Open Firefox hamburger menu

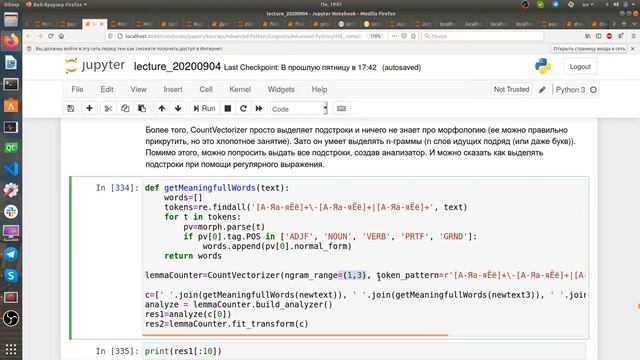633,36
